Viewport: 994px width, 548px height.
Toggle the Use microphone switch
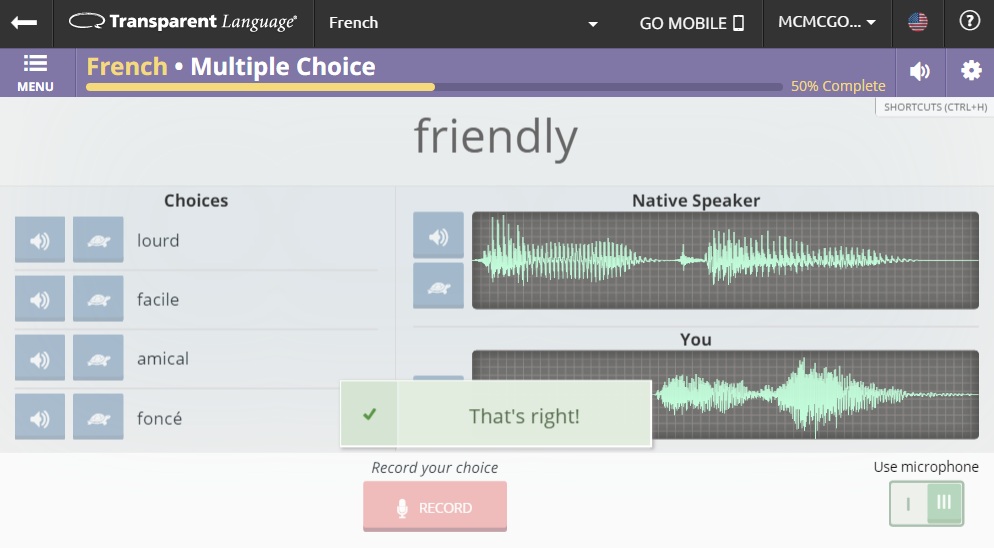coord(927,503)
